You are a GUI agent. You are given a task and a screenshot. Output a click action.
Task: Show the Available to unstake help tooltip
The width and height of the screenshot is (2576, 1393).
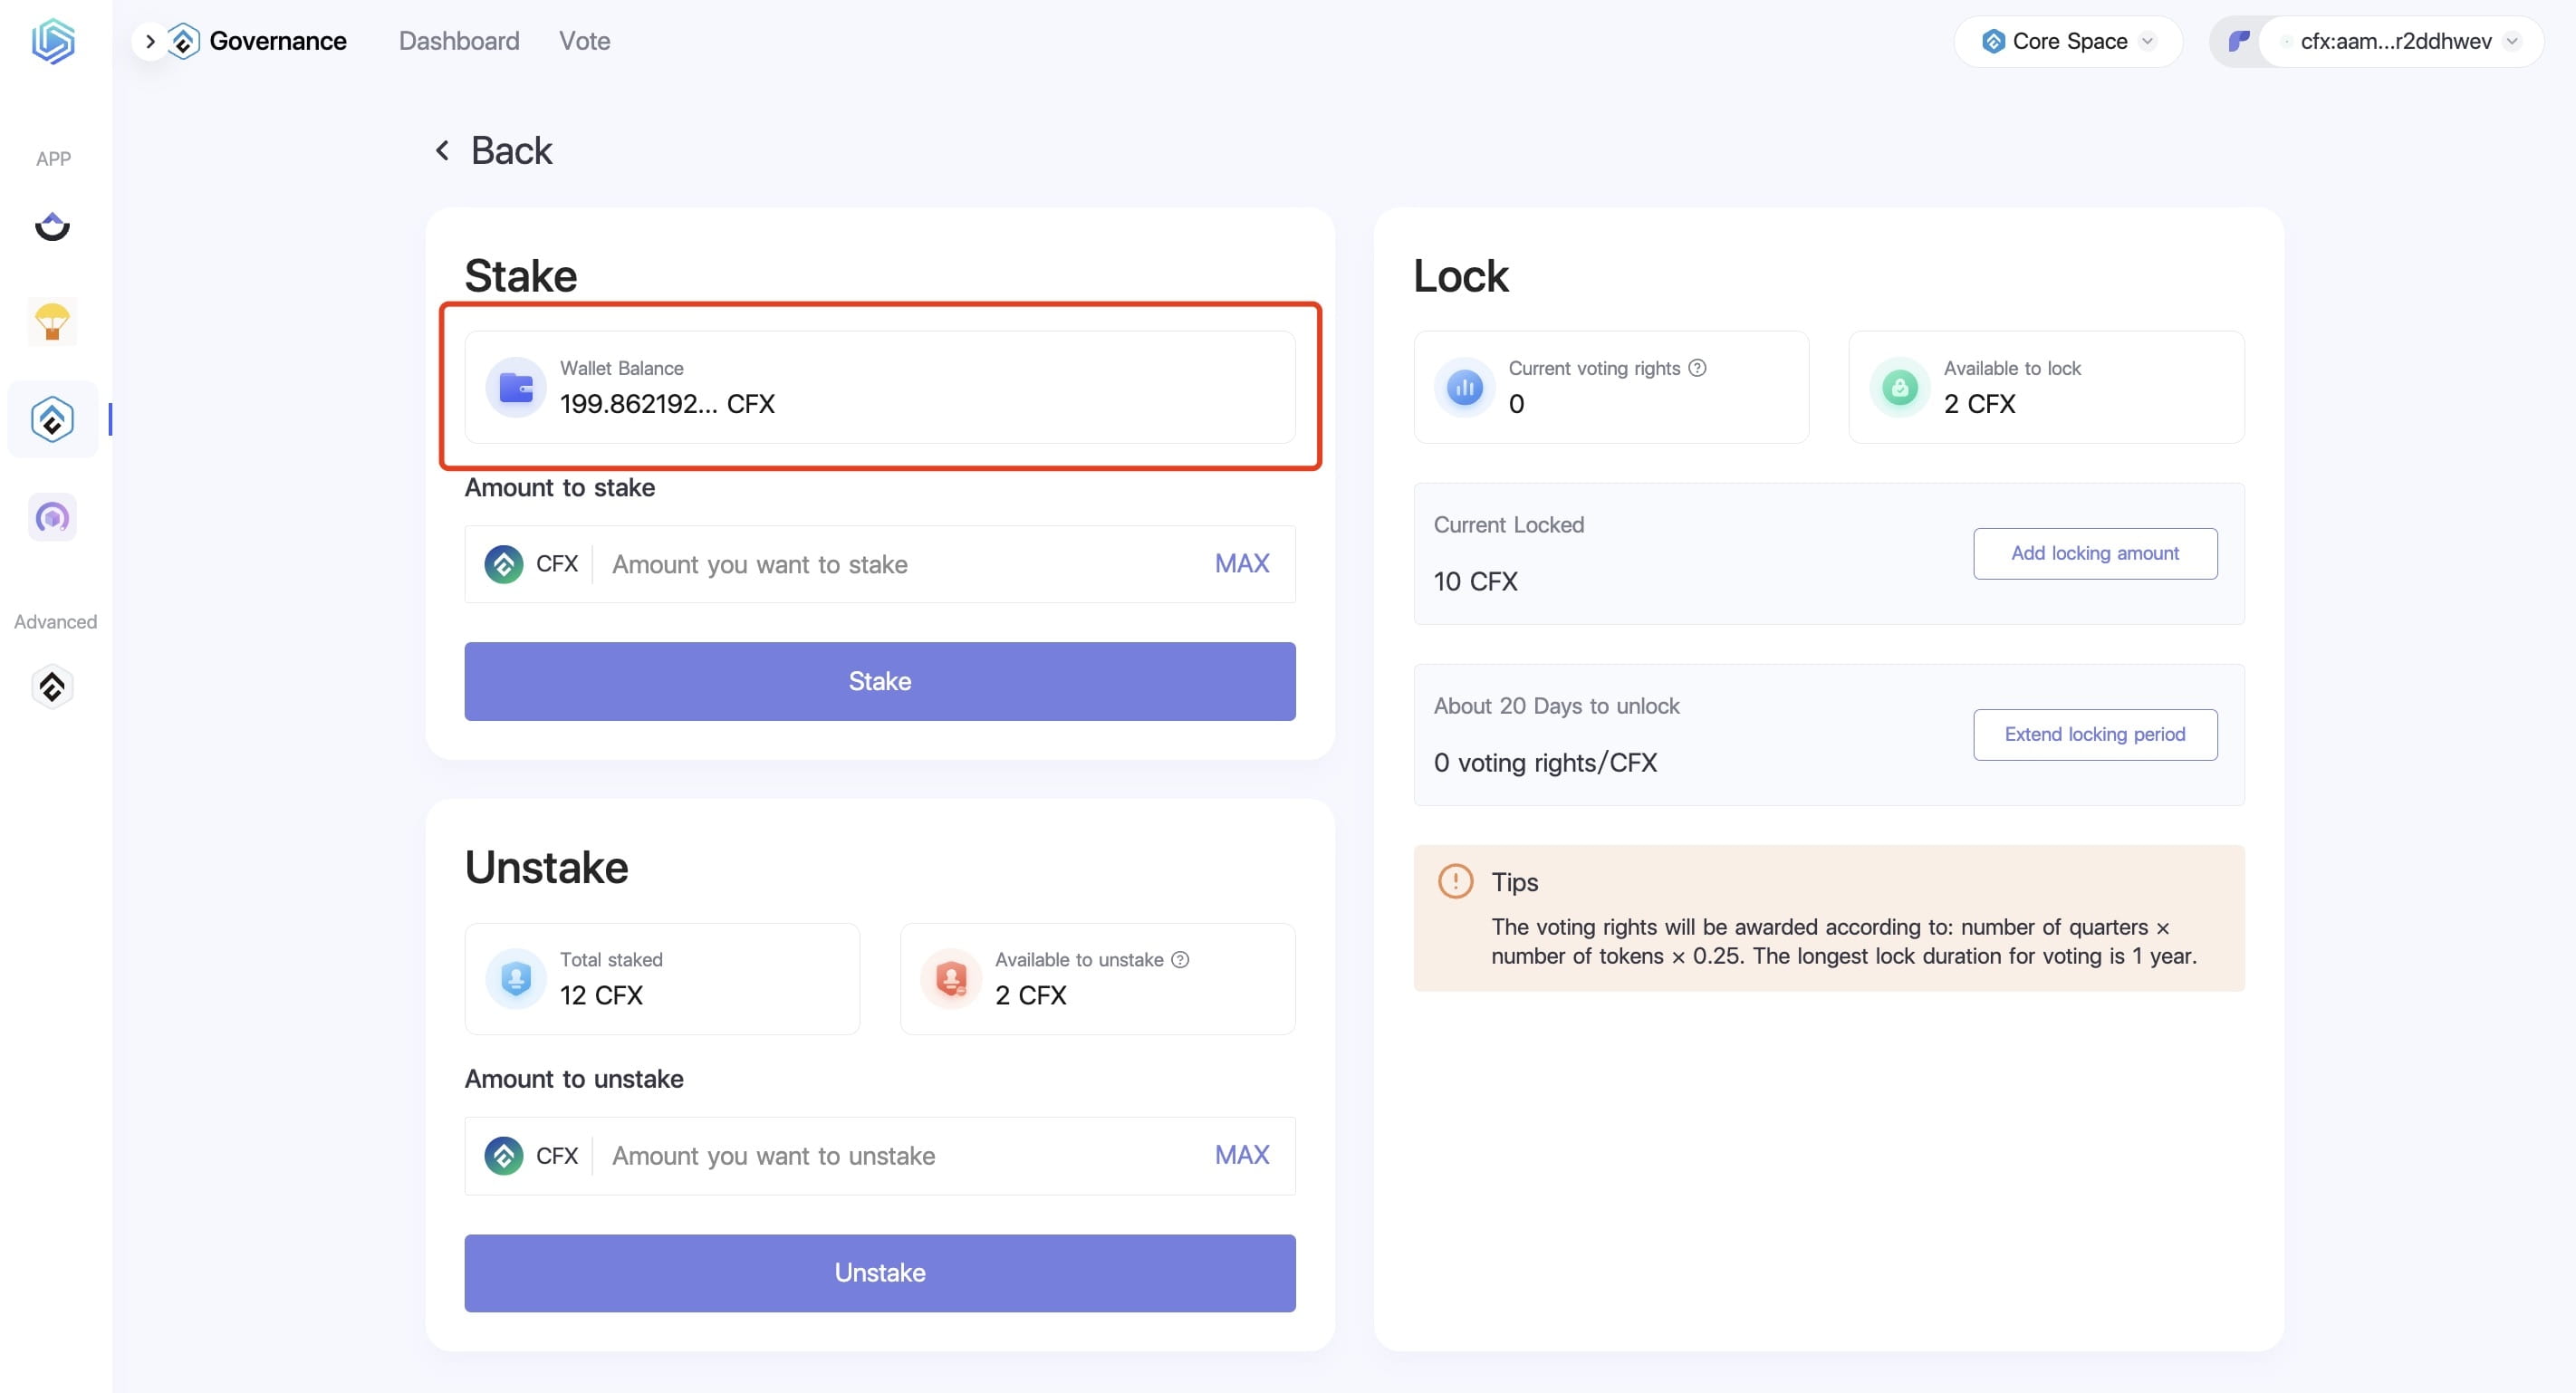(x=1180, y=959)
